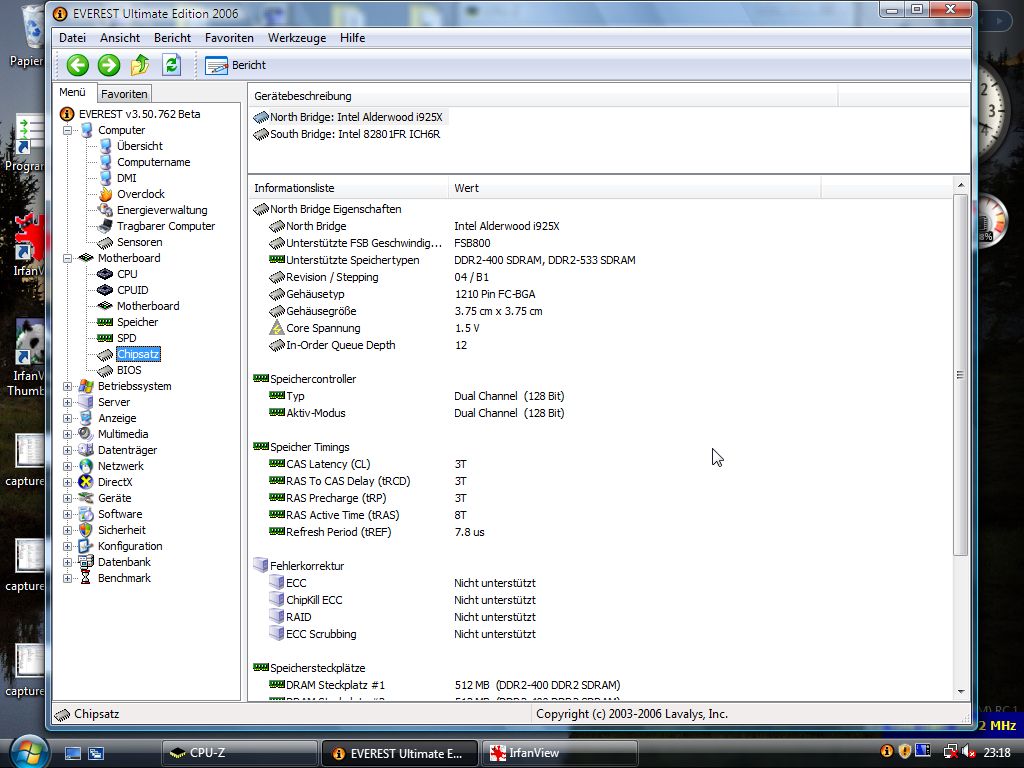Switch to the Menü tab

[x=72, y=92]
